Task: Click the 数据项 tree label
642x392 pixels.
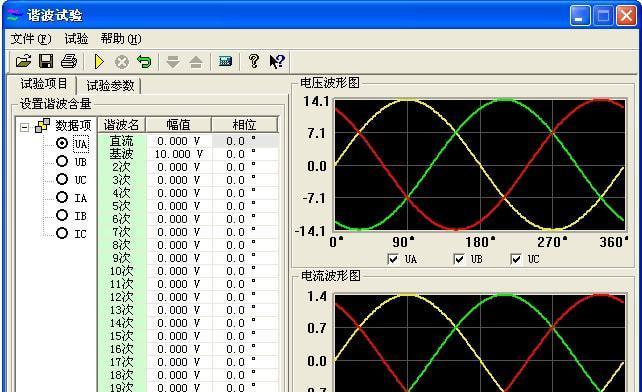Action: tap(73, 125)
